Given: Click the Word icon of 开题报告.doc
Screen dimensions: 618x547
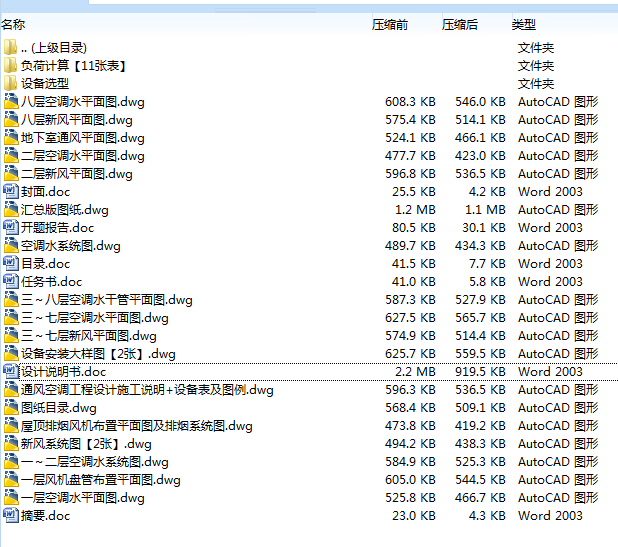Looking at the screenshot, I should pyautogui.click(x=11, y=227).
